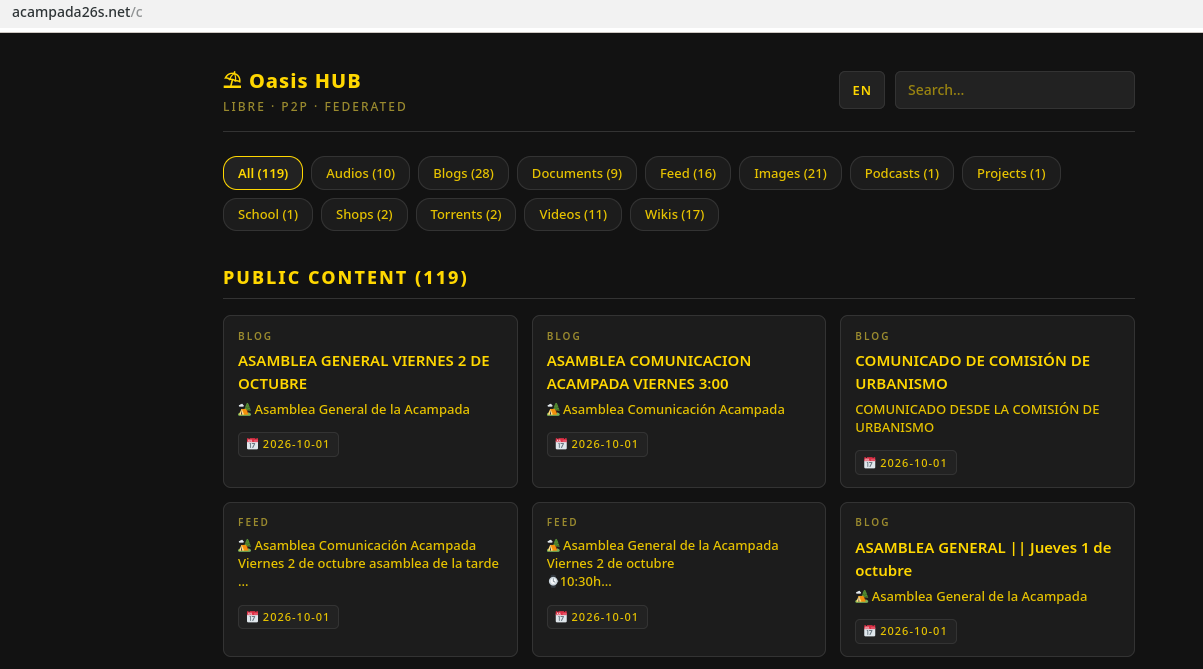
Task: Select the All (119) filter tab
Action: pos(263,173)
